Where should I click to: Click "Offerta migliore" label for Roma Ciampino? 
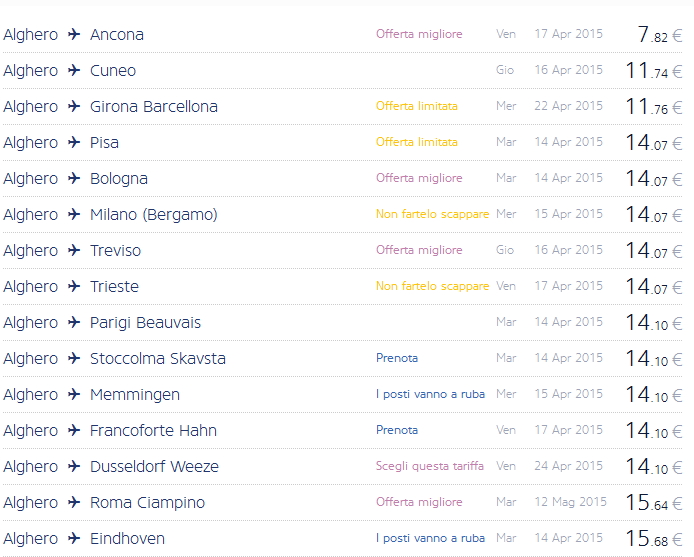tap(419, 502)
